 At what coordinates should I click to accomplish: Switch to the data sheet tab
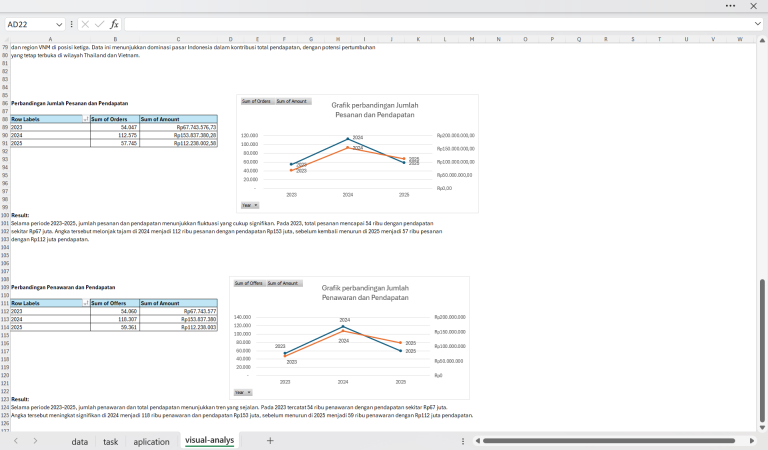[79, 441]
